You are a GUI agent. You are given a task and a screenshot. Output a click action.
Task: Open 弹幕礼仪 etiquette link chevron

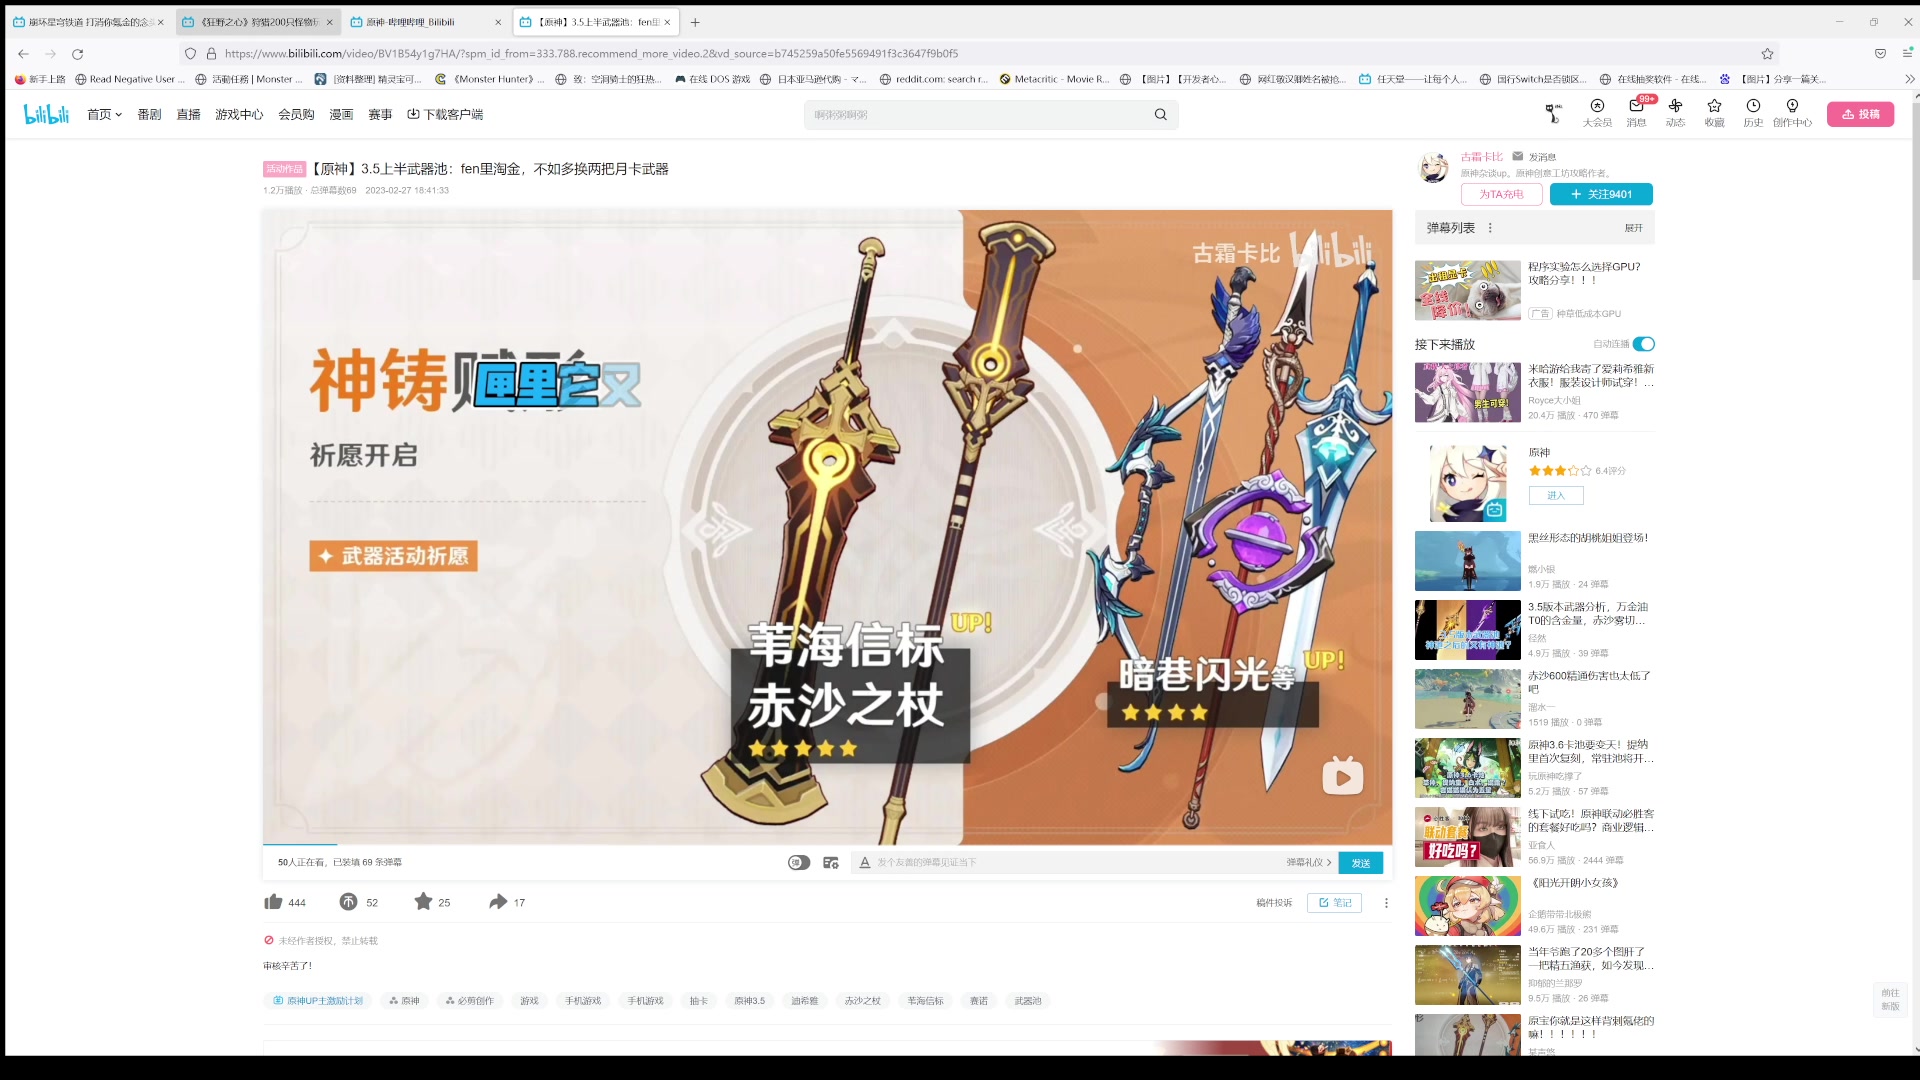coord(1327,862)
